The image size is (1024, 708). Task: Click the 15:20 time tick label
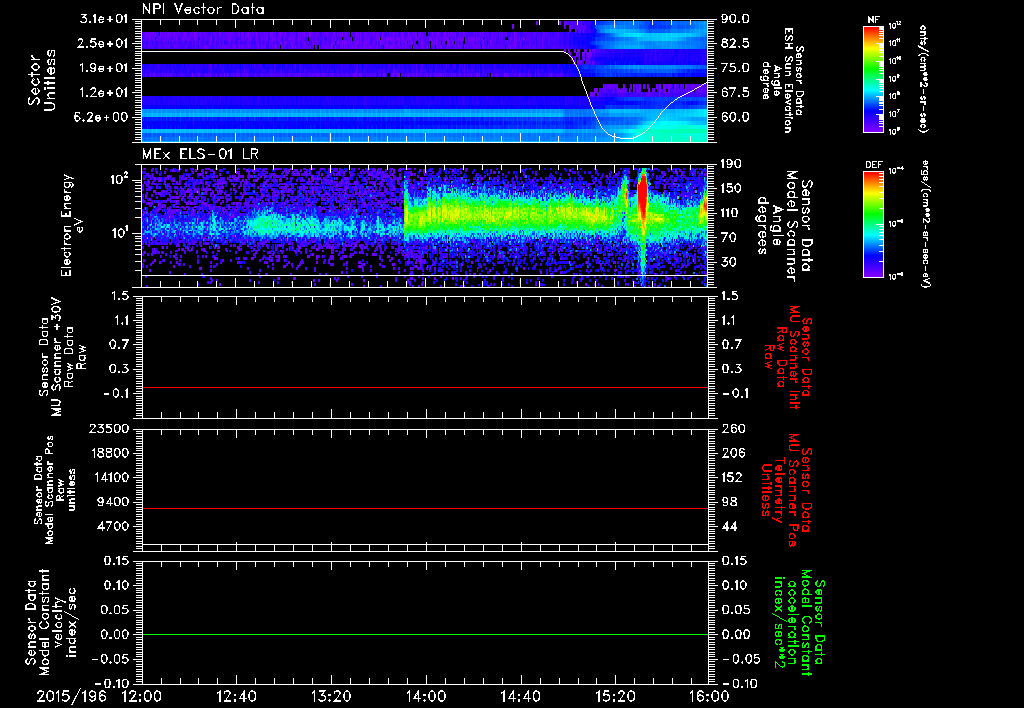click(x=615, y=696)
